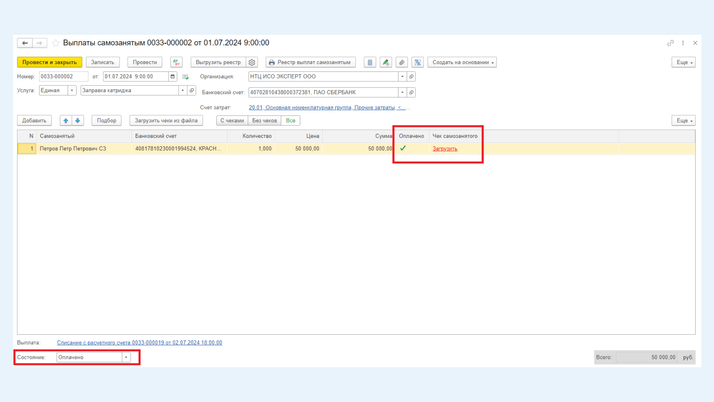714x402 pixels.
Task: Click the Провести и закрыть button
Action: point(49,62)
